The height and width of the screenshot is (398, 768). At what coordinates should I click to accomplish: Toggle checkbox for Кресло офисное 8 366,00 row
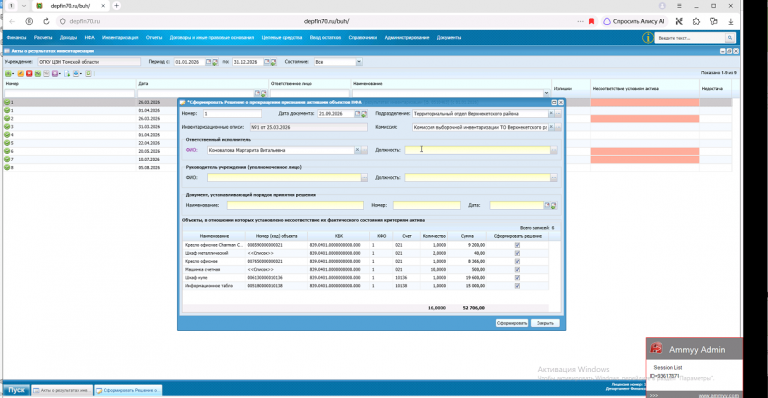coord(517,261)
